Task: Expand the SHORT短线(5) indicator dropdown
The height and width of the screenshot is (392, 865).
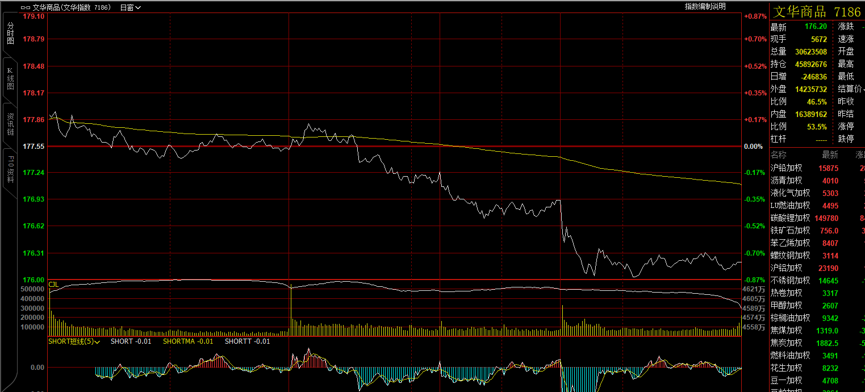Action: [74, 342]
